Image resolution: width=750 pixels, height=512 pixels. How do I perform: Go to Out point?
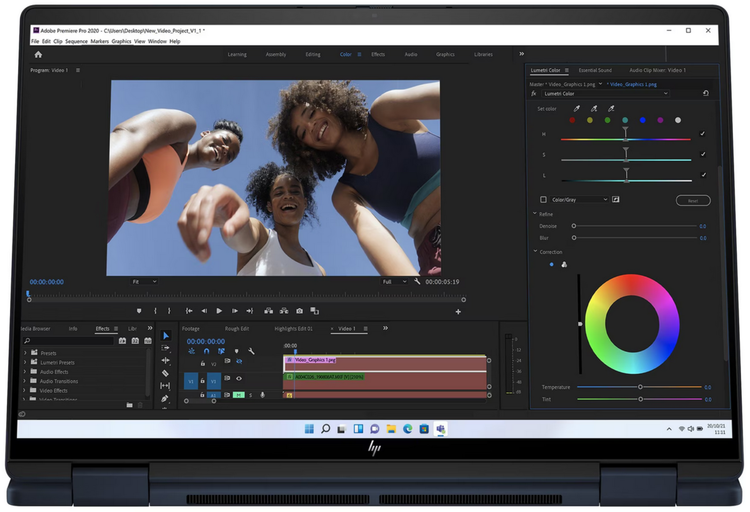250,311
